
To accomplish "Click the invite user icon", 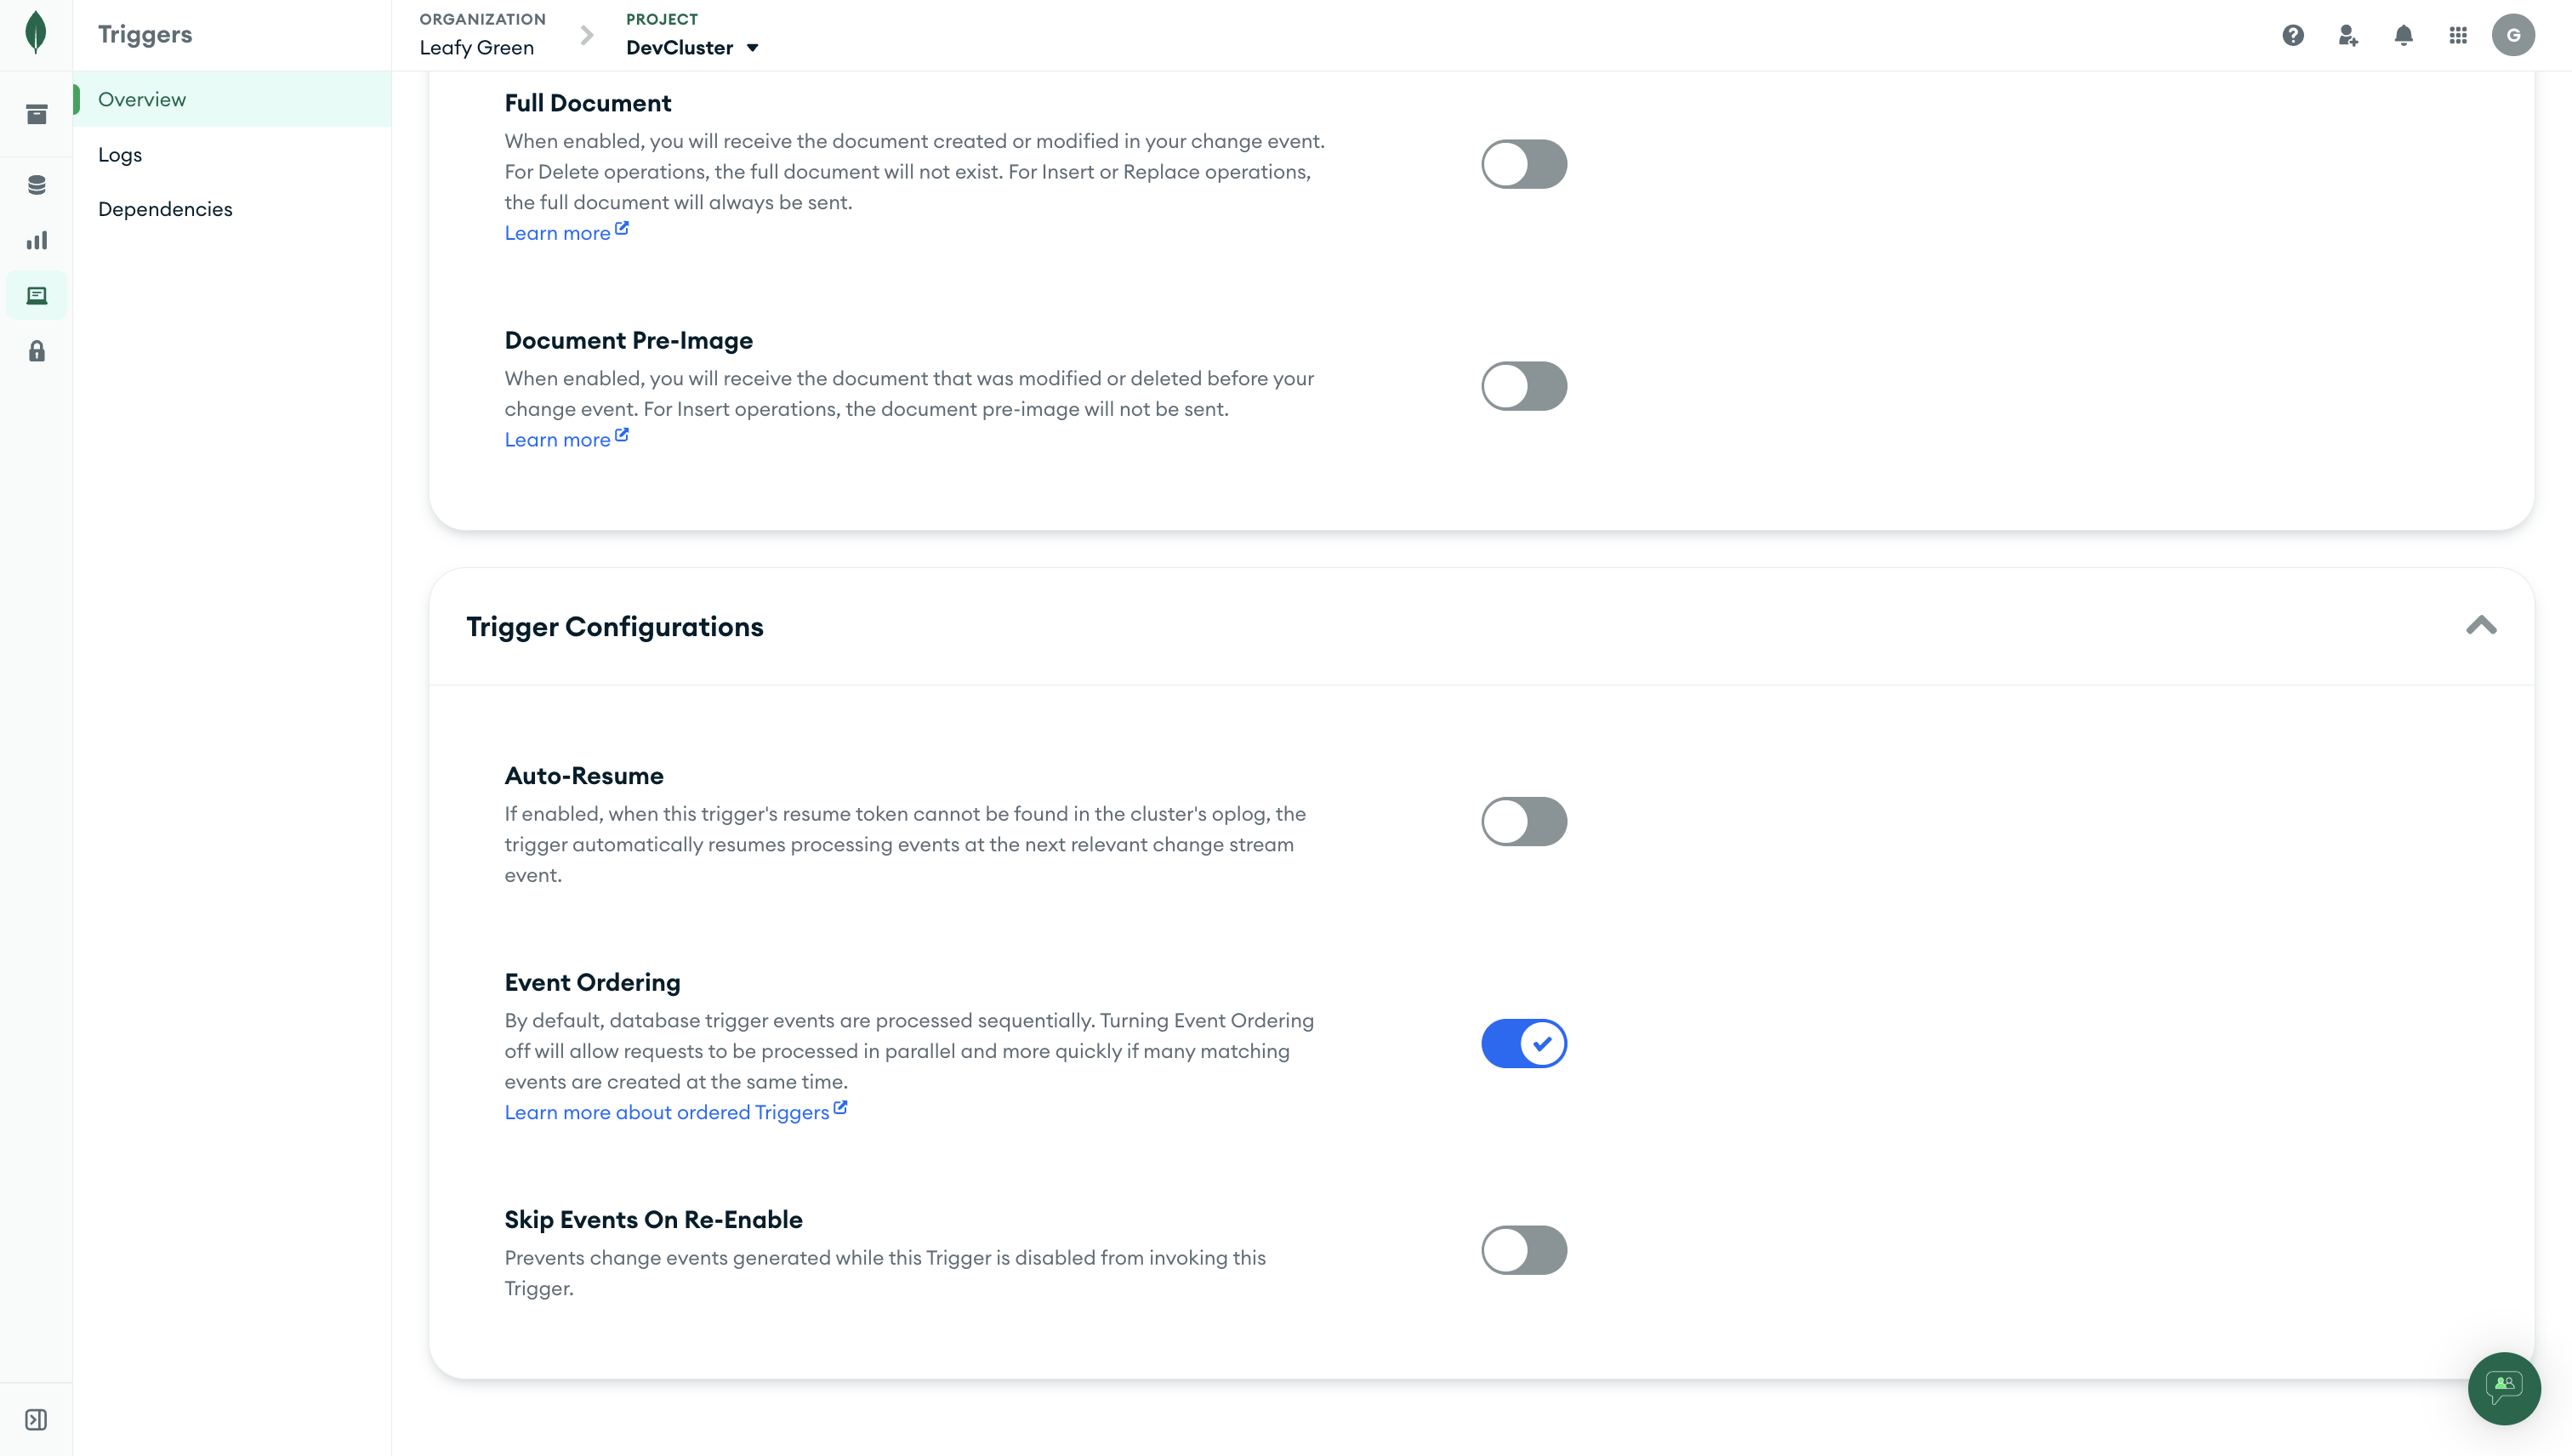I will (x=2348, y=36).
